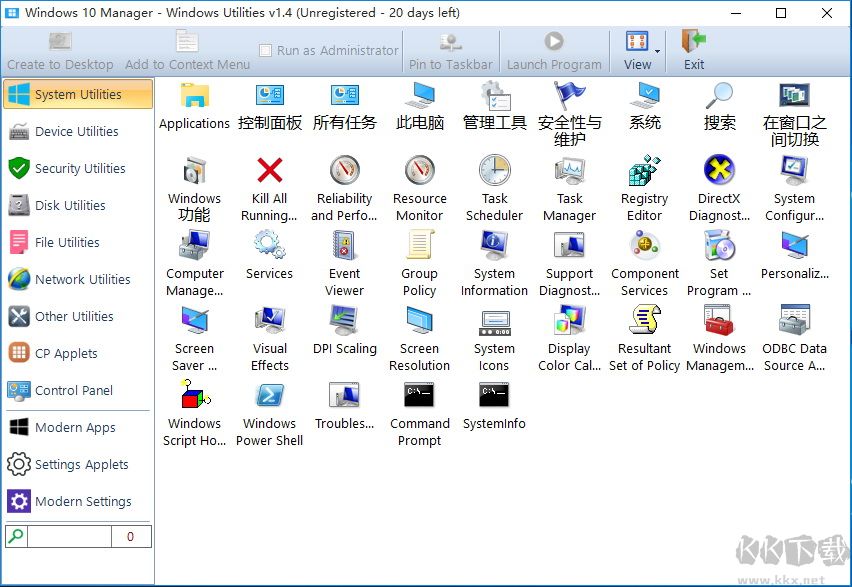
Task: Open System Information
Action: click(x=494, y=255)
